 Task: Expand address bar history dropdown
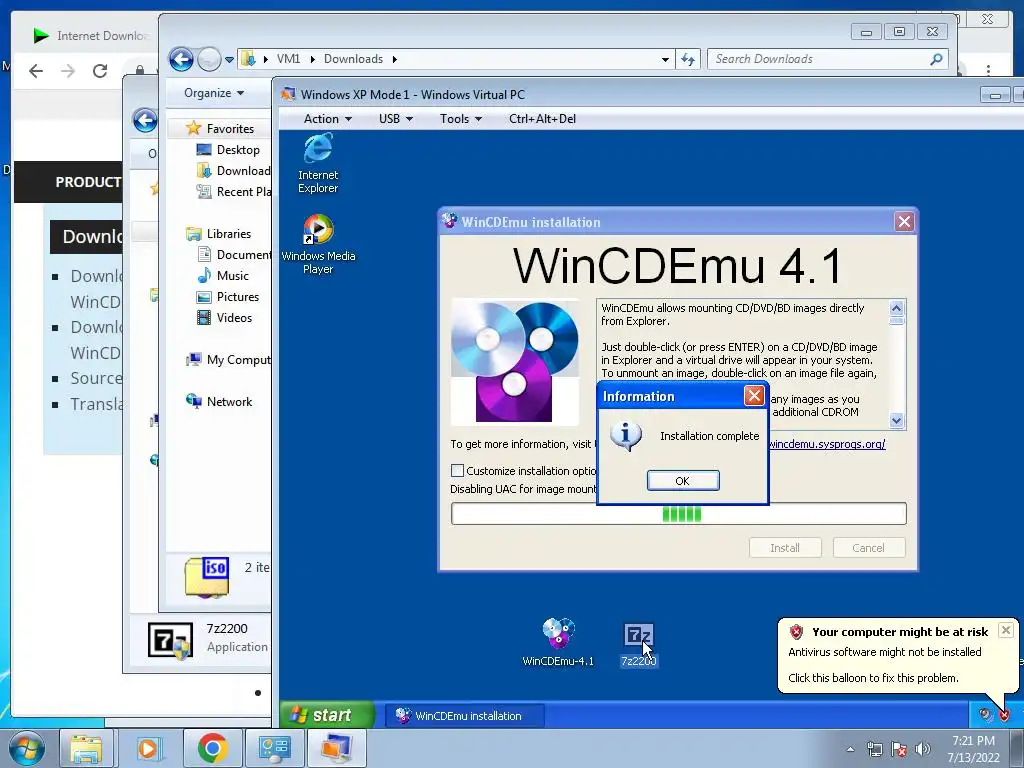[x=665, y=59]
